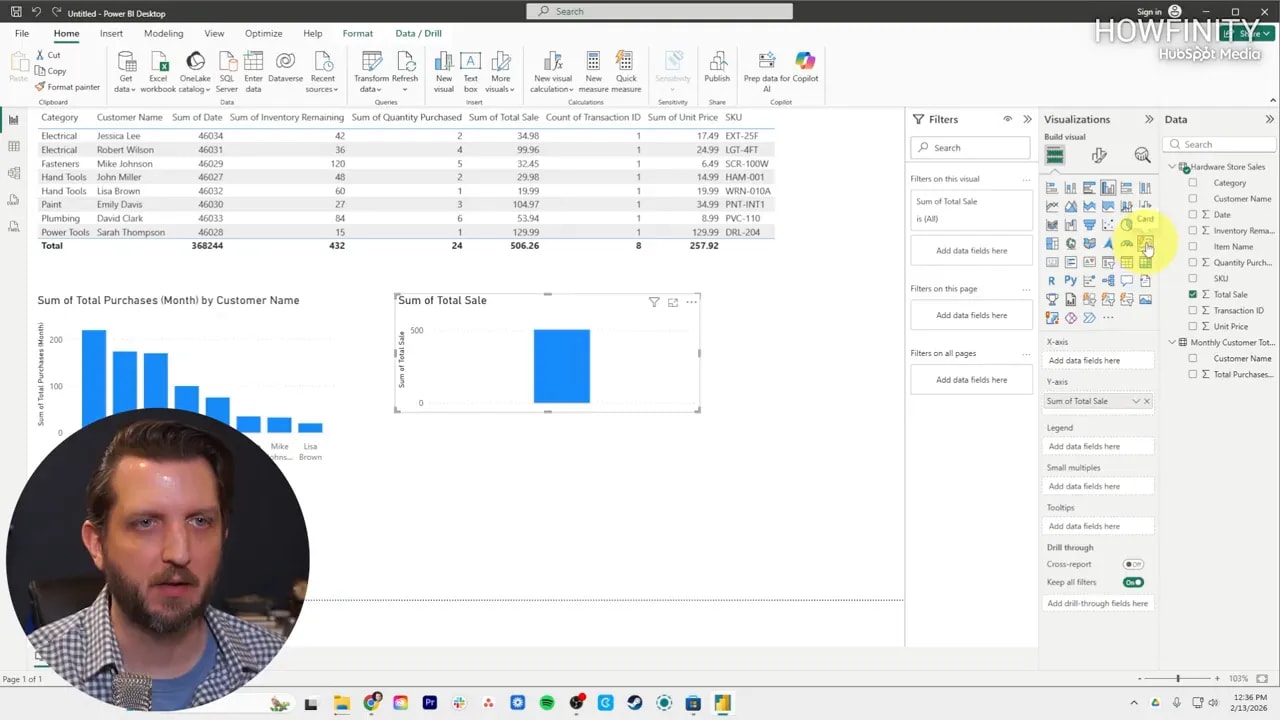Screen dimensions: 1280x720
Task: Check the Date field checkbox
Action: coord(1192,215)
